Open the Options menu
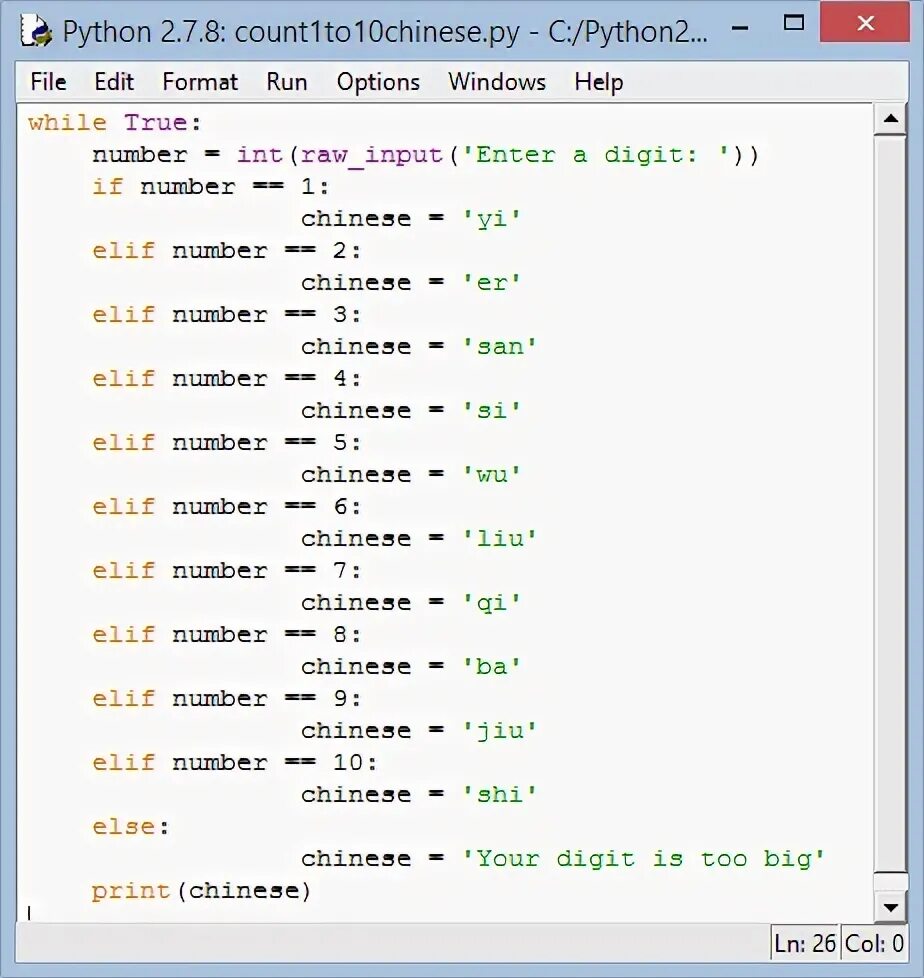 click(378, 82)
